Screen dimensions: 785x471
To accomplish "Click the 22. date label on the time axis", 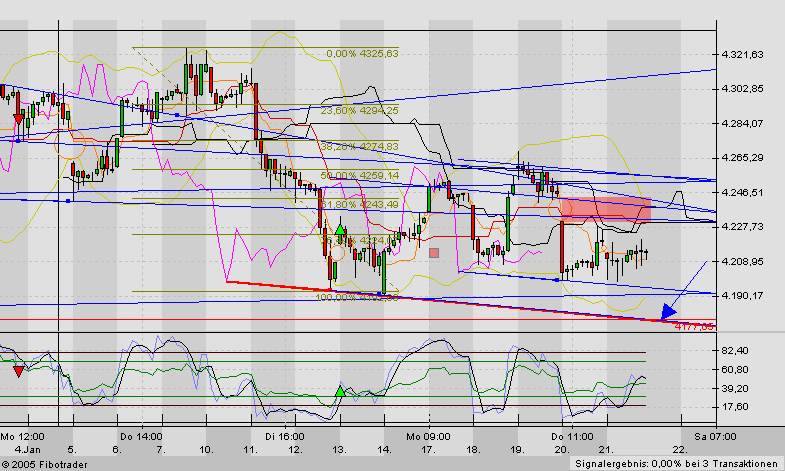I will click(679, 449).
